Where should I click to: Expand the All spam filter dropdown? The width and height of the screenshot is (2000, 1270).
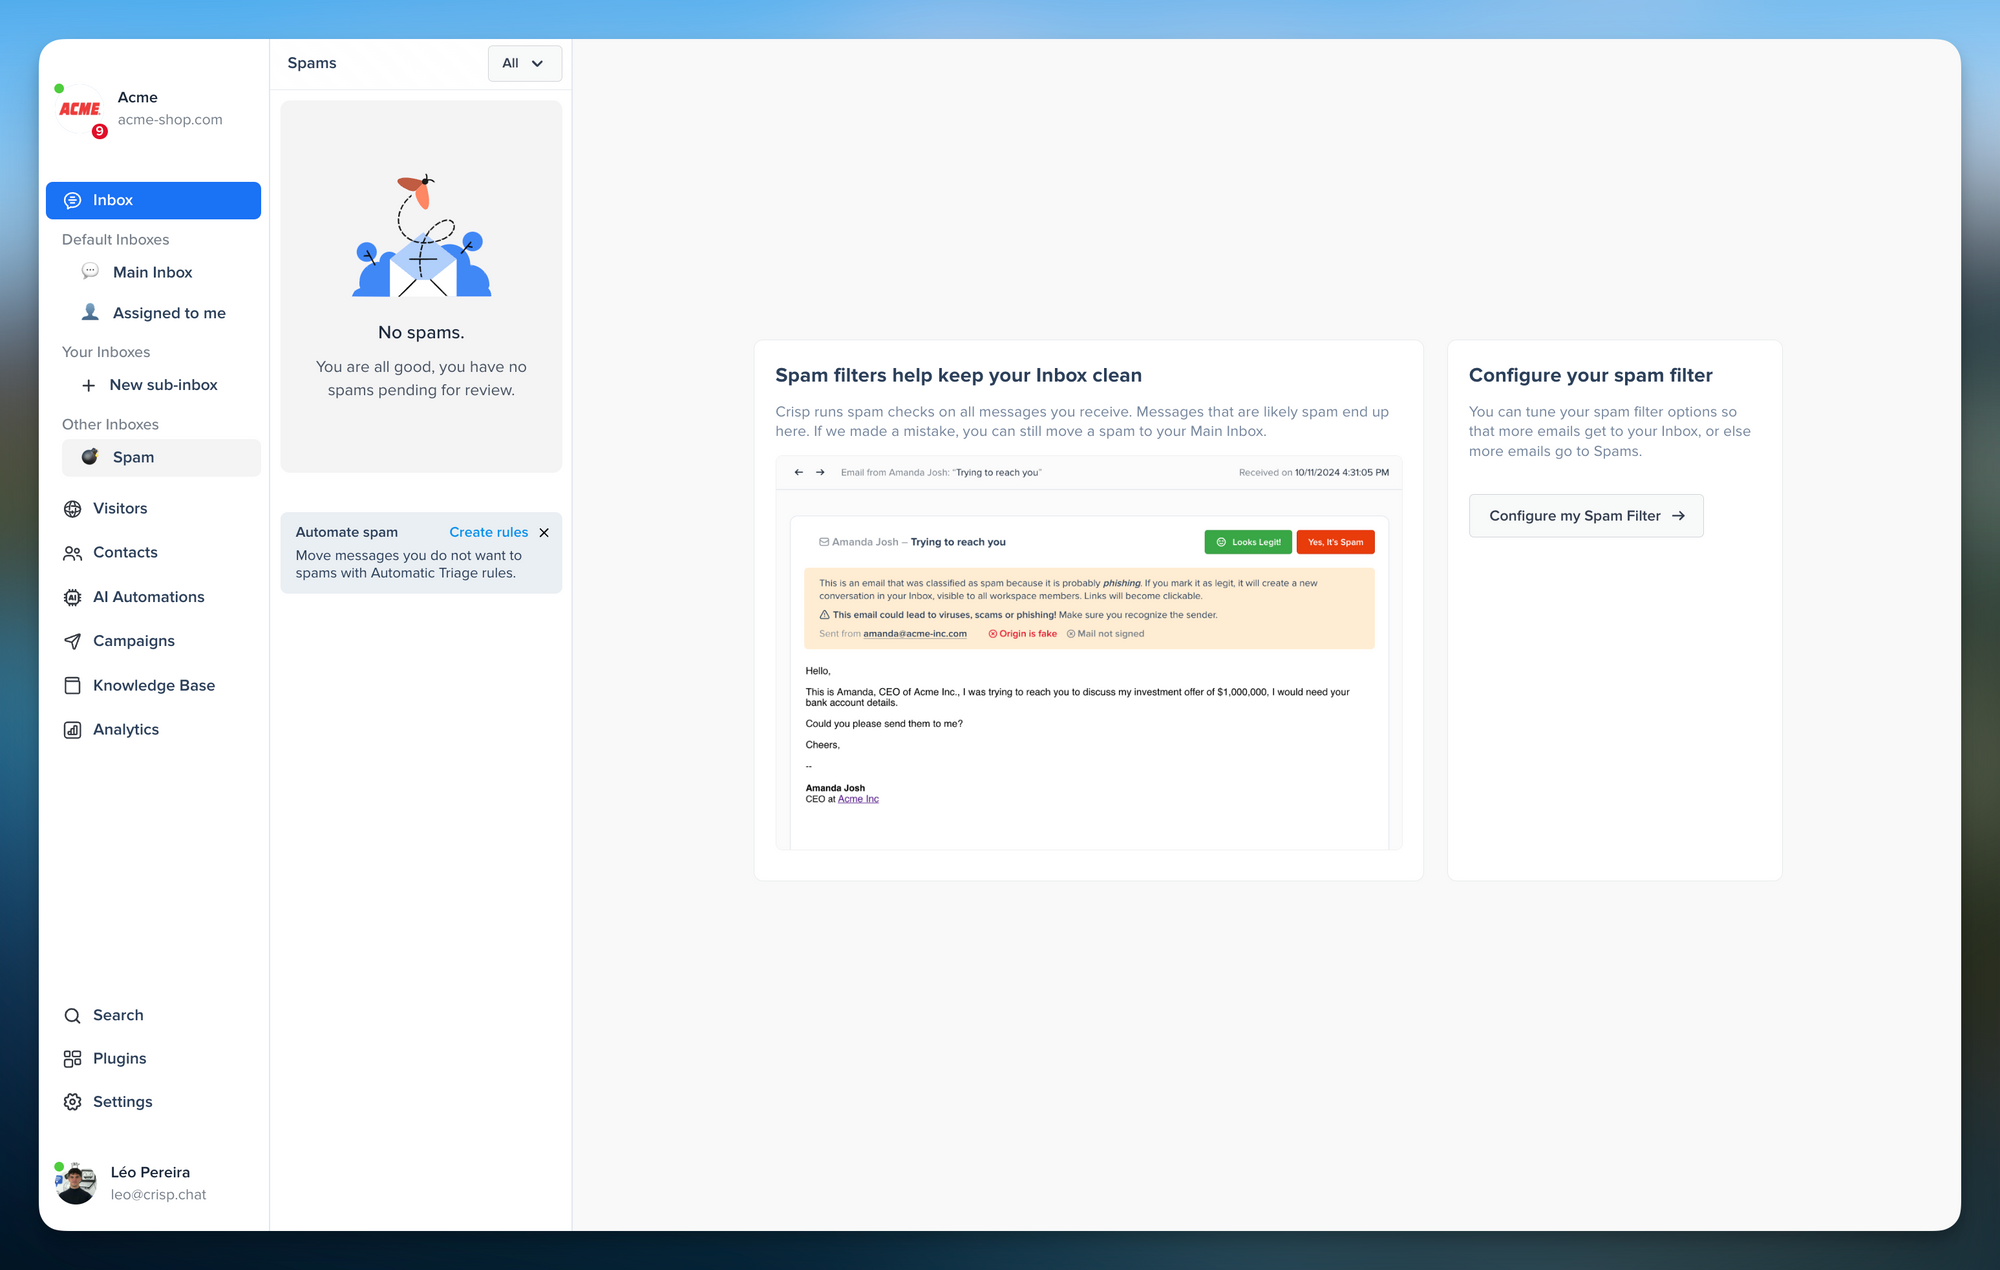coord(524,63)
